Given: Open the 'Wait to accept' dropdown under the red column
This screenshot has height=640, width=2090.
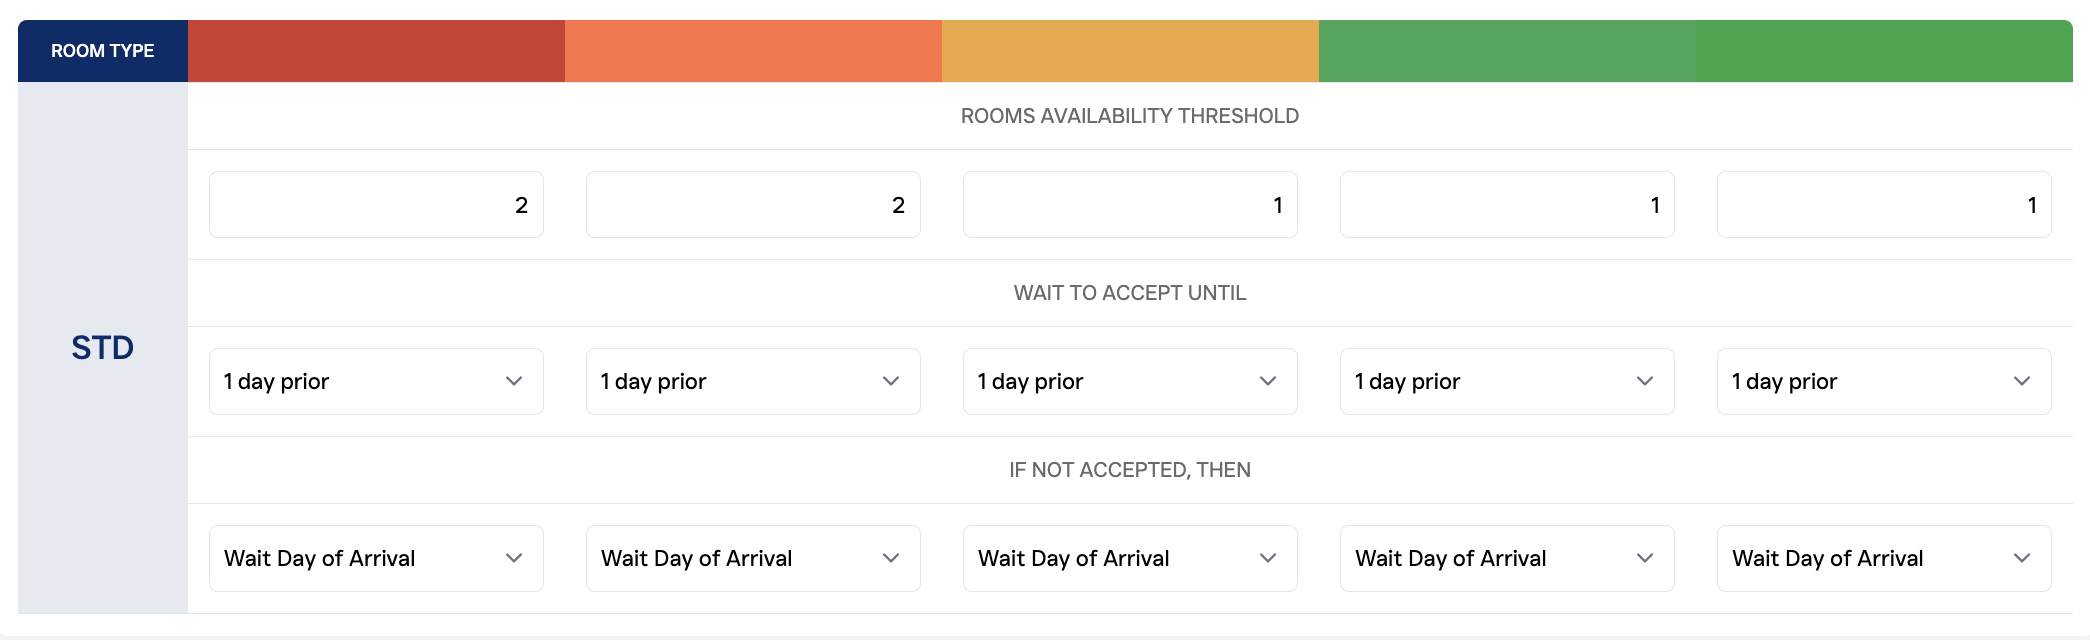Looking at the screenshot, I should pyautogui.click(x=376, y=381).
